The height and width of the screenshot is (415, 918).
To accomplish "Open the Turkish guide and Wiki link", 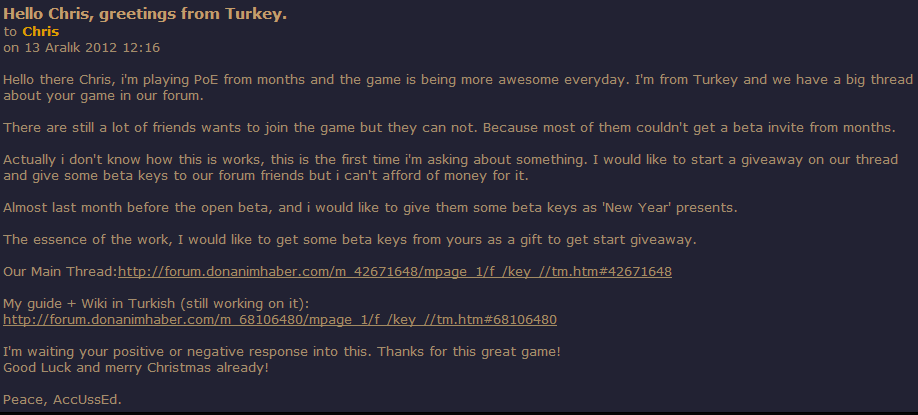I will click(x=280, y=320).
